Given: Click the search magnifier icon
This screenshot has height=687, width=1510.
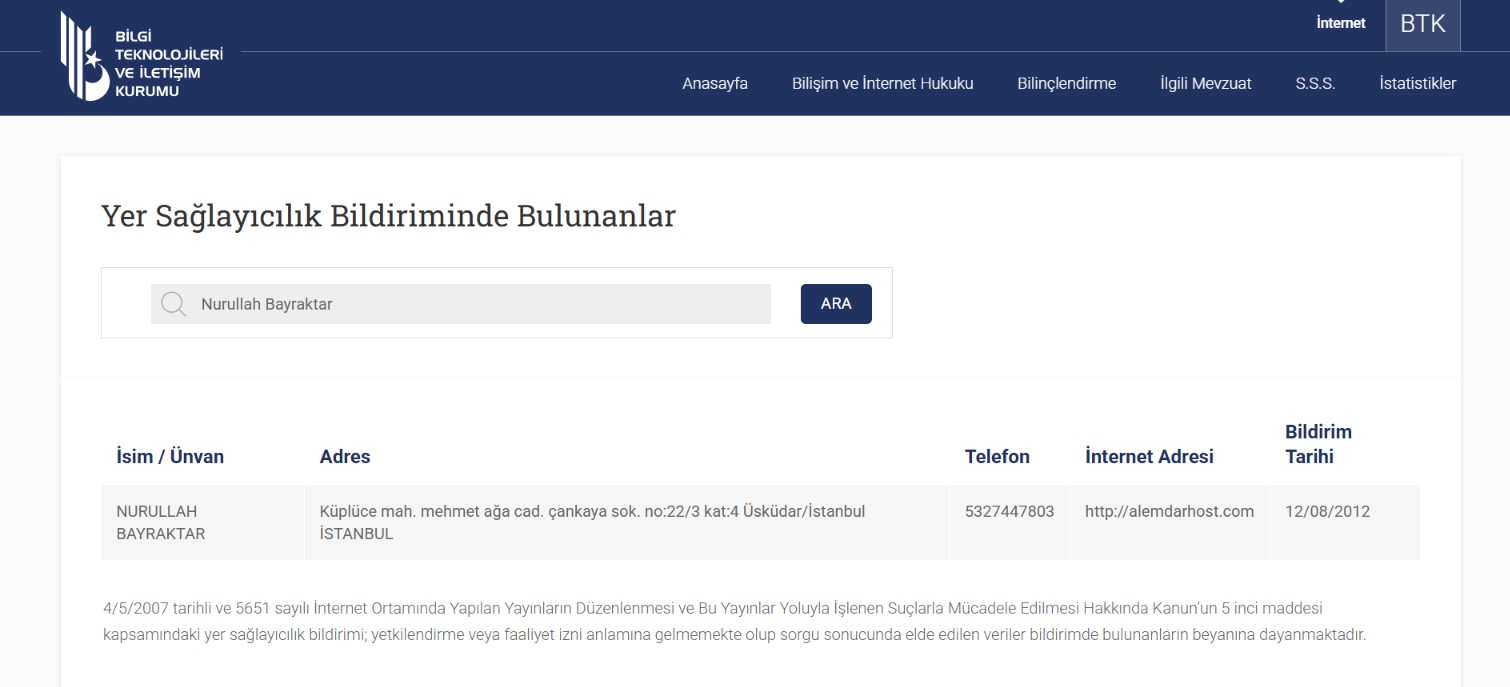Looking at the screenshot, I should point(174,304).
